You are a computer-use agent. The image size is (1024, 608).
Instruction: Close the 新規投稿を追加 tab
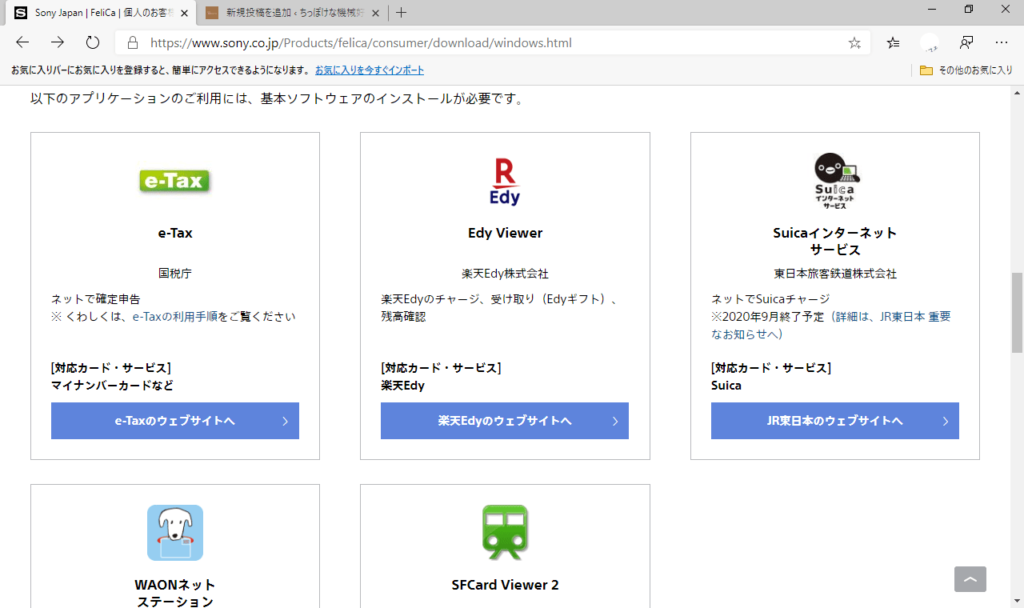click(x=375, y=13)
